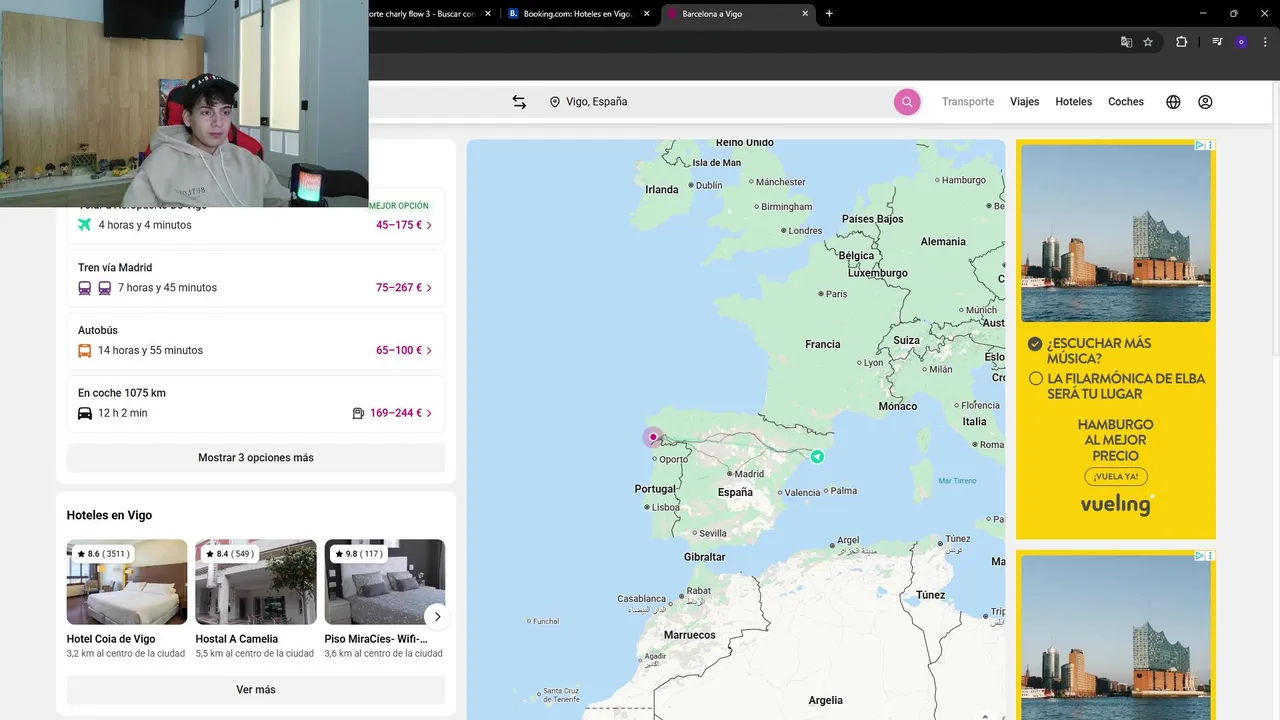
Task: Click the swap origin and destination arrows icon
Action: pos(519,102)
